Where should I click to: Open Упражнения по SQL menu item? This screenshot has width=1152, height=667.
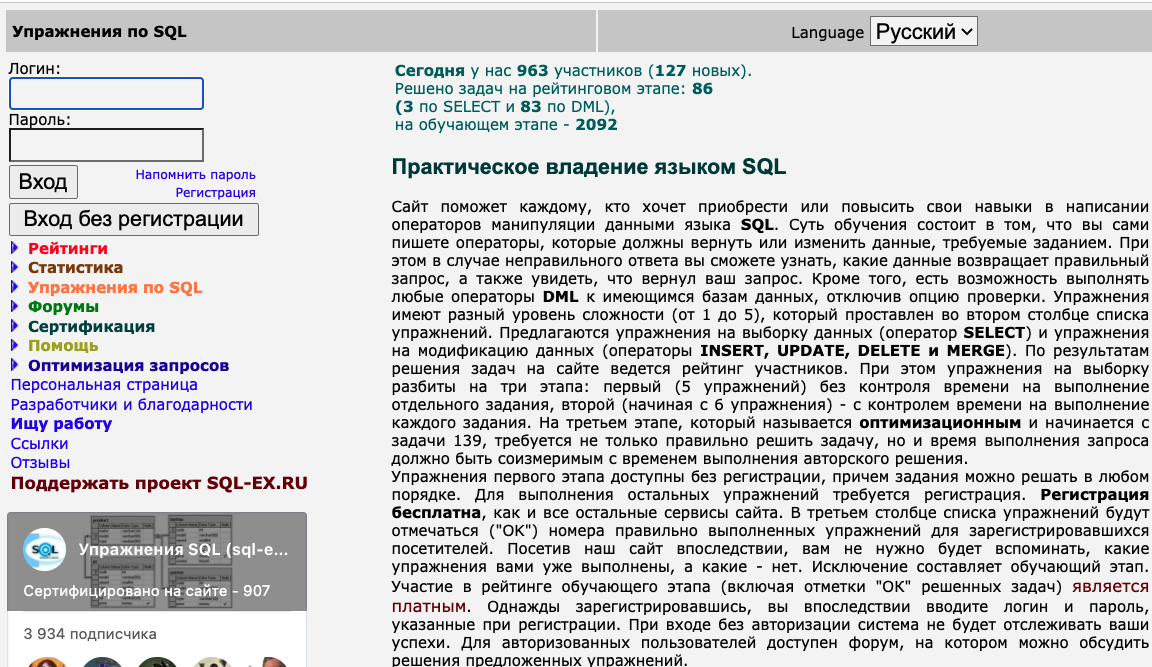click(x=115, y=287)
